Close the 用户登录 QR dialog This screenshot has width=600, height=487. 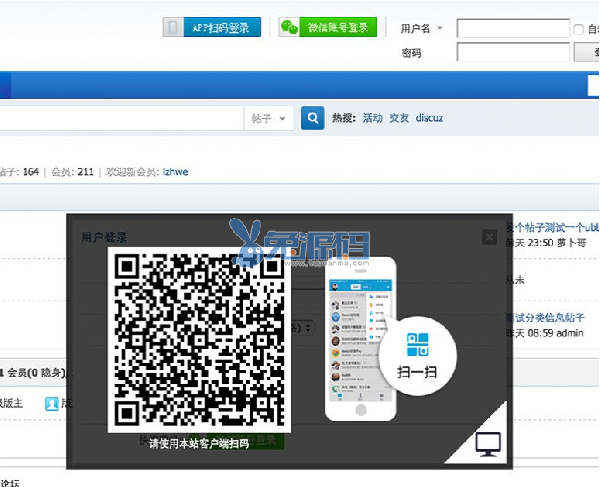[x=489, y=237]
